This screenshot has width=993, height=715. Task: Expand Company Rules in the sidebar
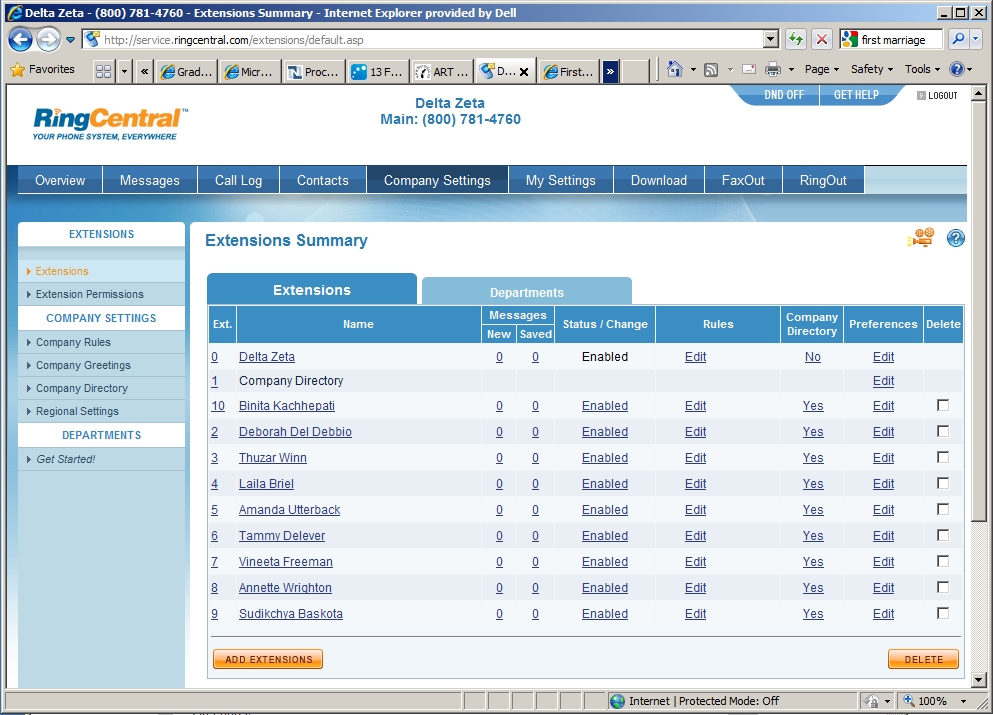click(x=73, y=342)
